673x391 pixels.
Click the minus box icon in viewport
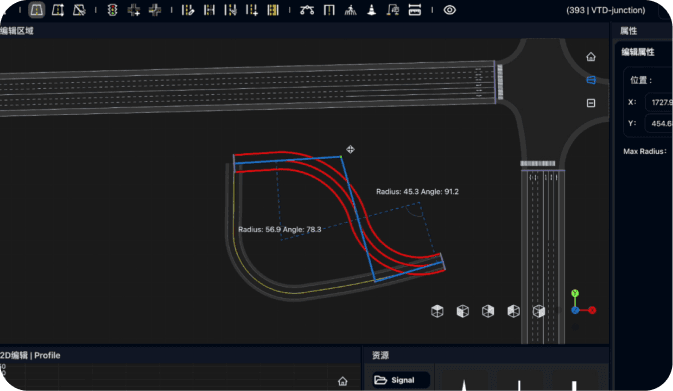pyautogui.click(x=591, y=103)
